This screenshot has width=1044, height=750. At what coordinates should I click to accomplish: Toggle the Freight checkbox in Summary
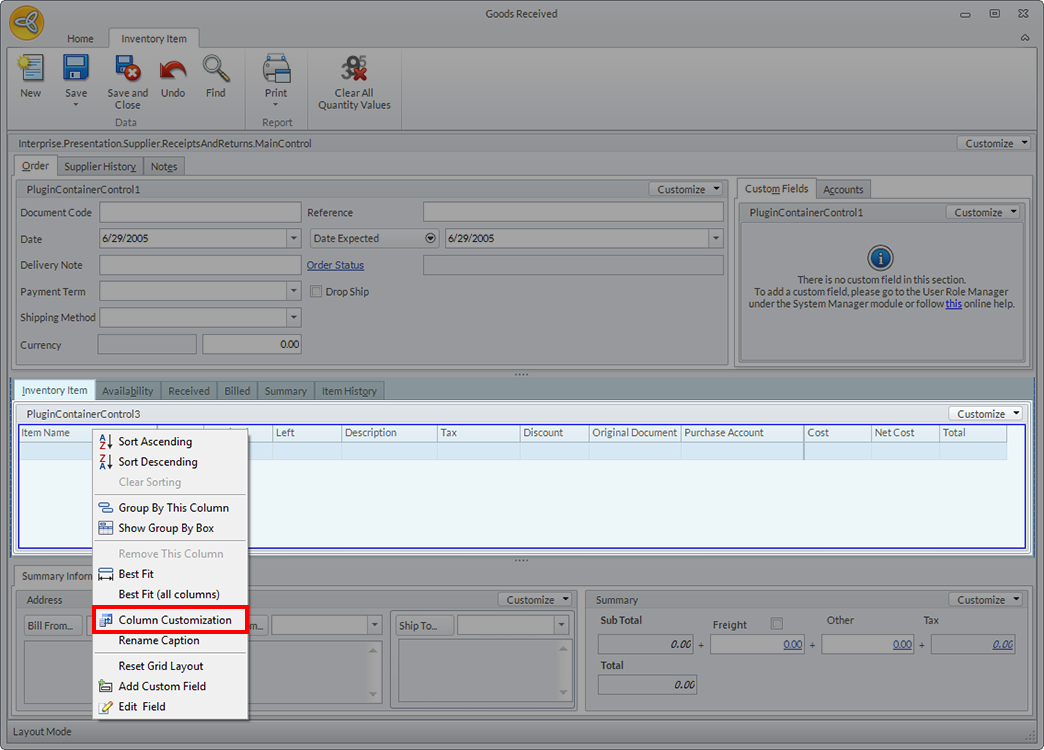point(777,624)
